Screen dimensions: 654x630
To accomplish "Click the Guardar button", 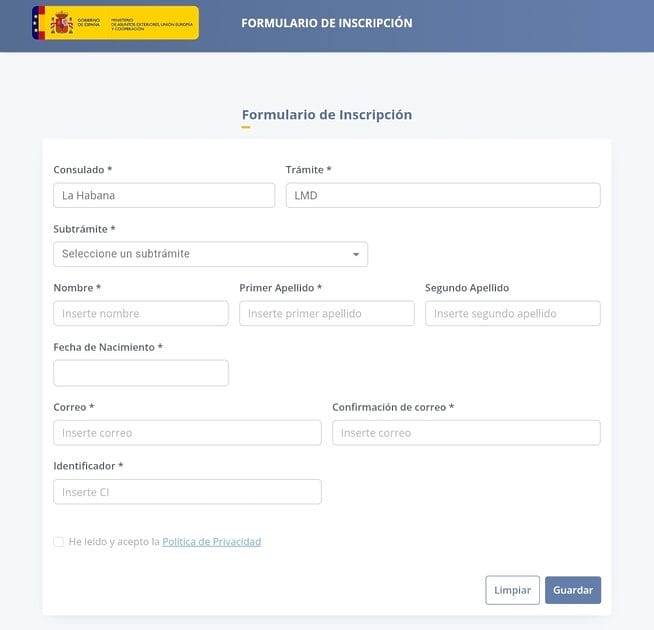I will pyautogui.click(x=573, y=590).
